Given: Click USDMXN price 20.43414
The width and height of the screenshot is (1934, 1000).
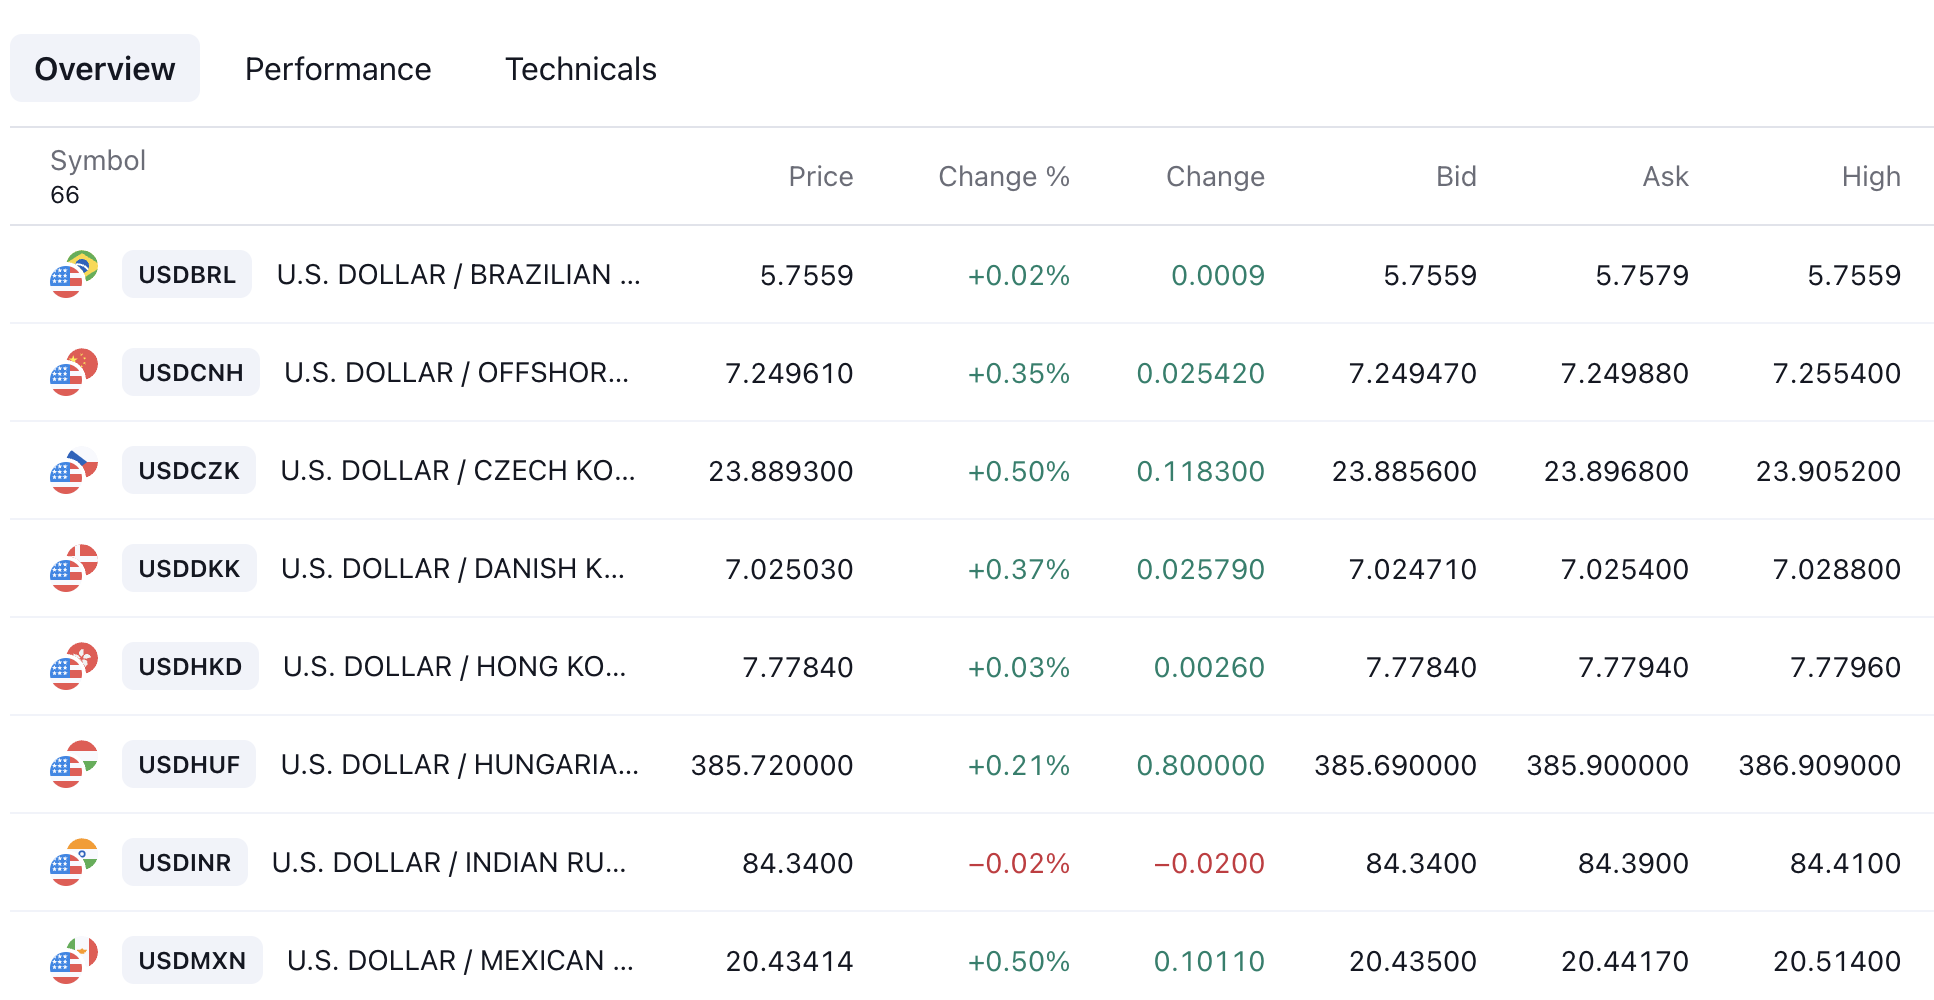Looking at the screenshot, I should tap(790, 961).
